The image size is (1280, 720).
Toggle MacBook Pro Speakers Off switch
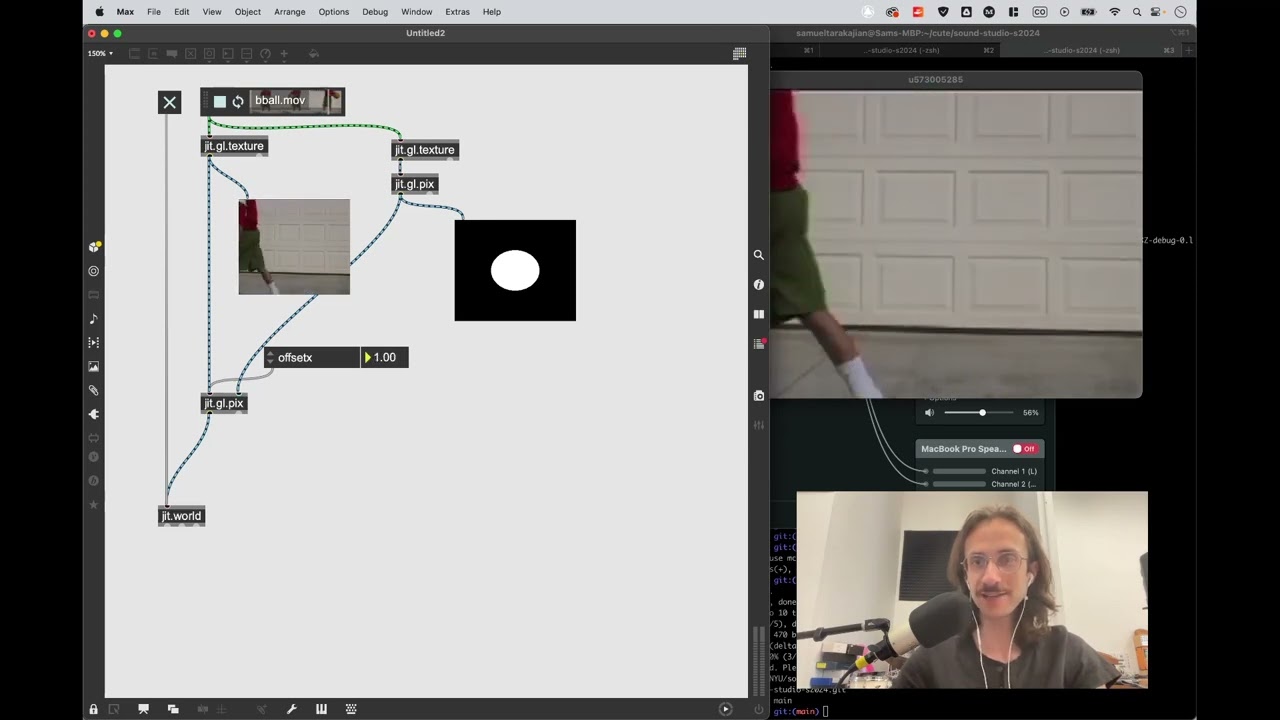pyautogui.click(x=1024, y=449)
